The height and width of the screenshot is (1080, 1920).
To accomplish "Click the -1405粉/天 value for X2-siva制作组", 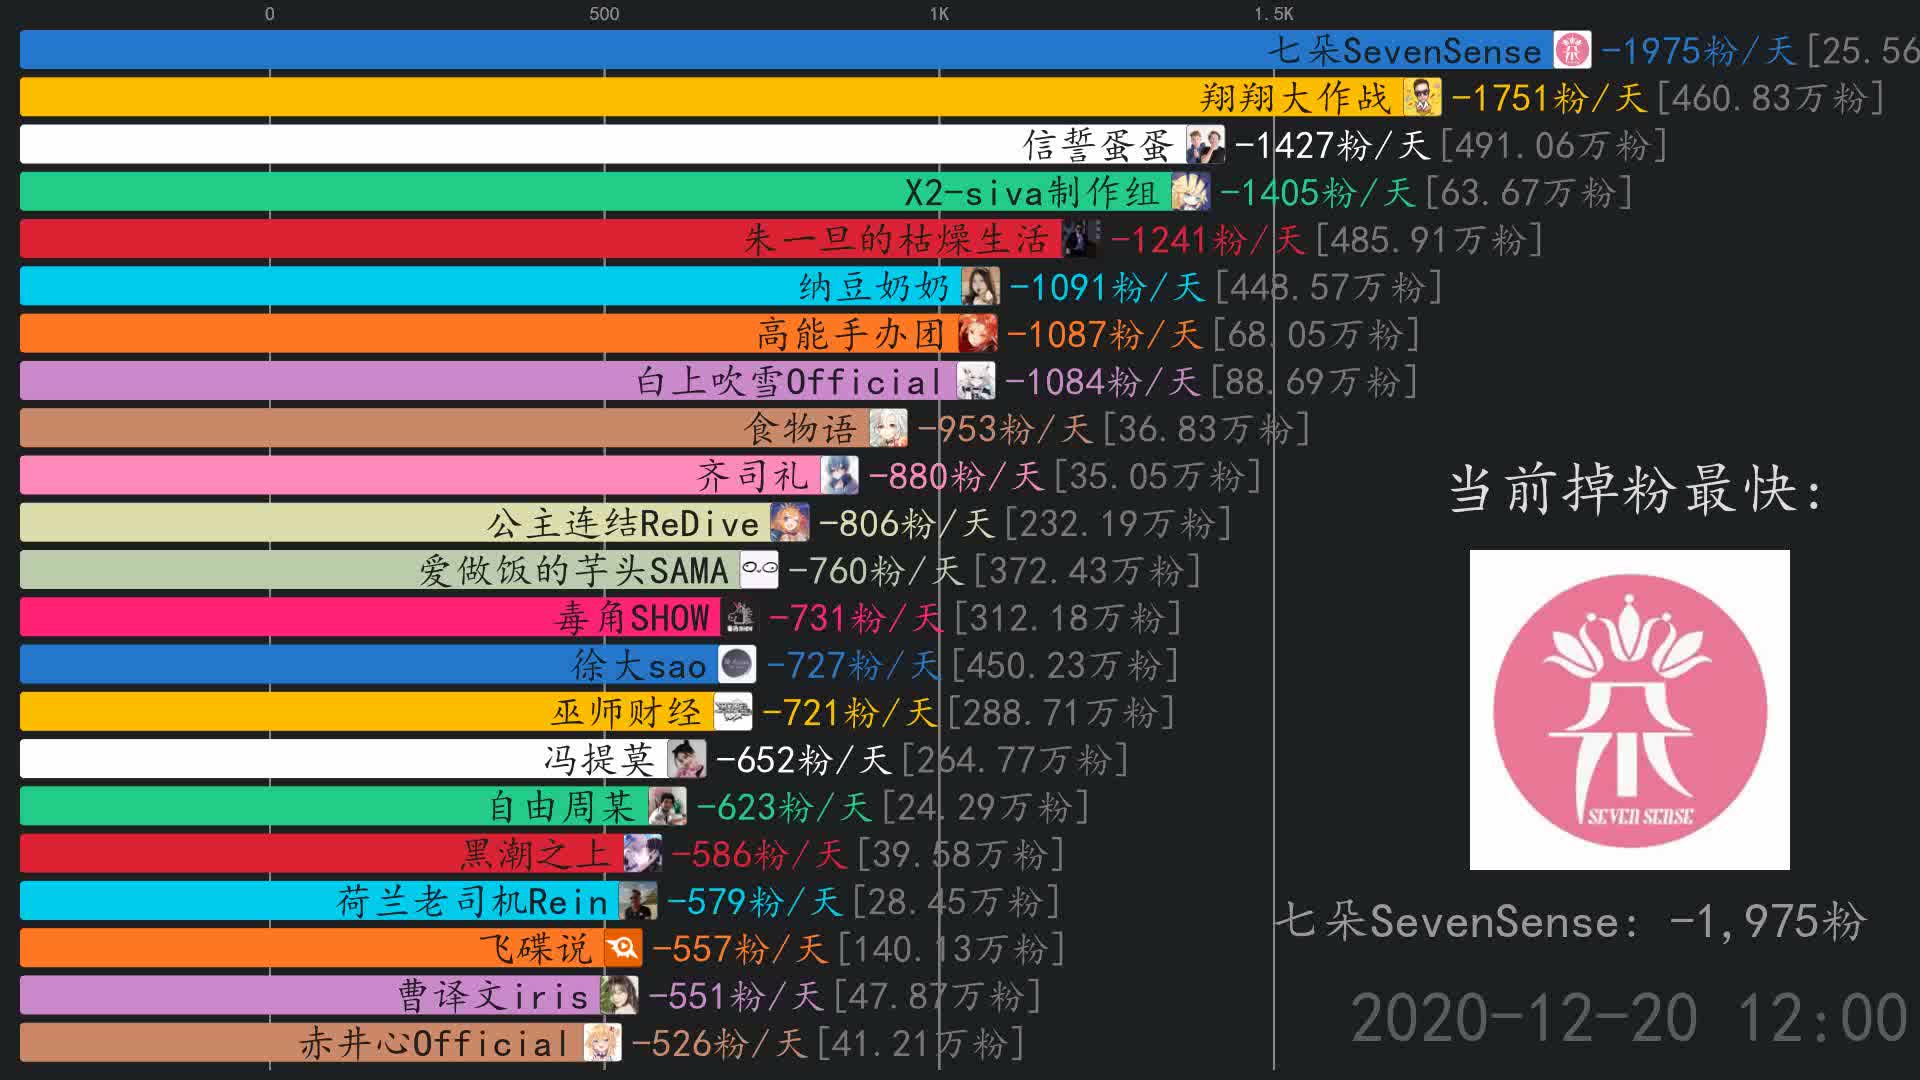I will click(1317, 193).
